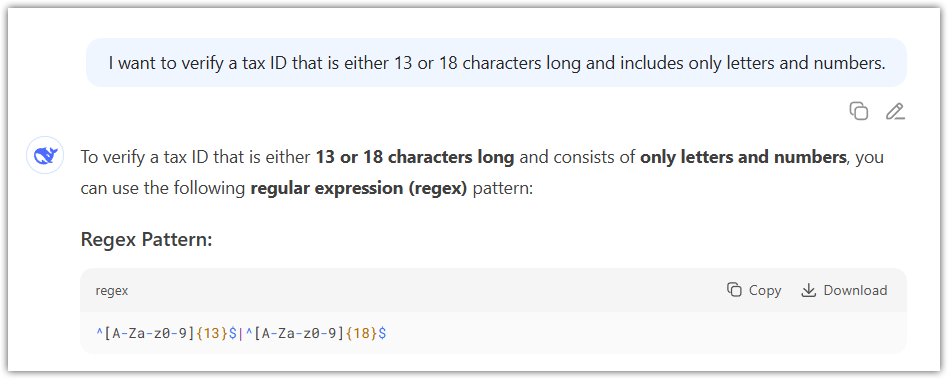948x379 pixels.
Task: Copy the user message using copy icon
Action: tap(859, 111)
